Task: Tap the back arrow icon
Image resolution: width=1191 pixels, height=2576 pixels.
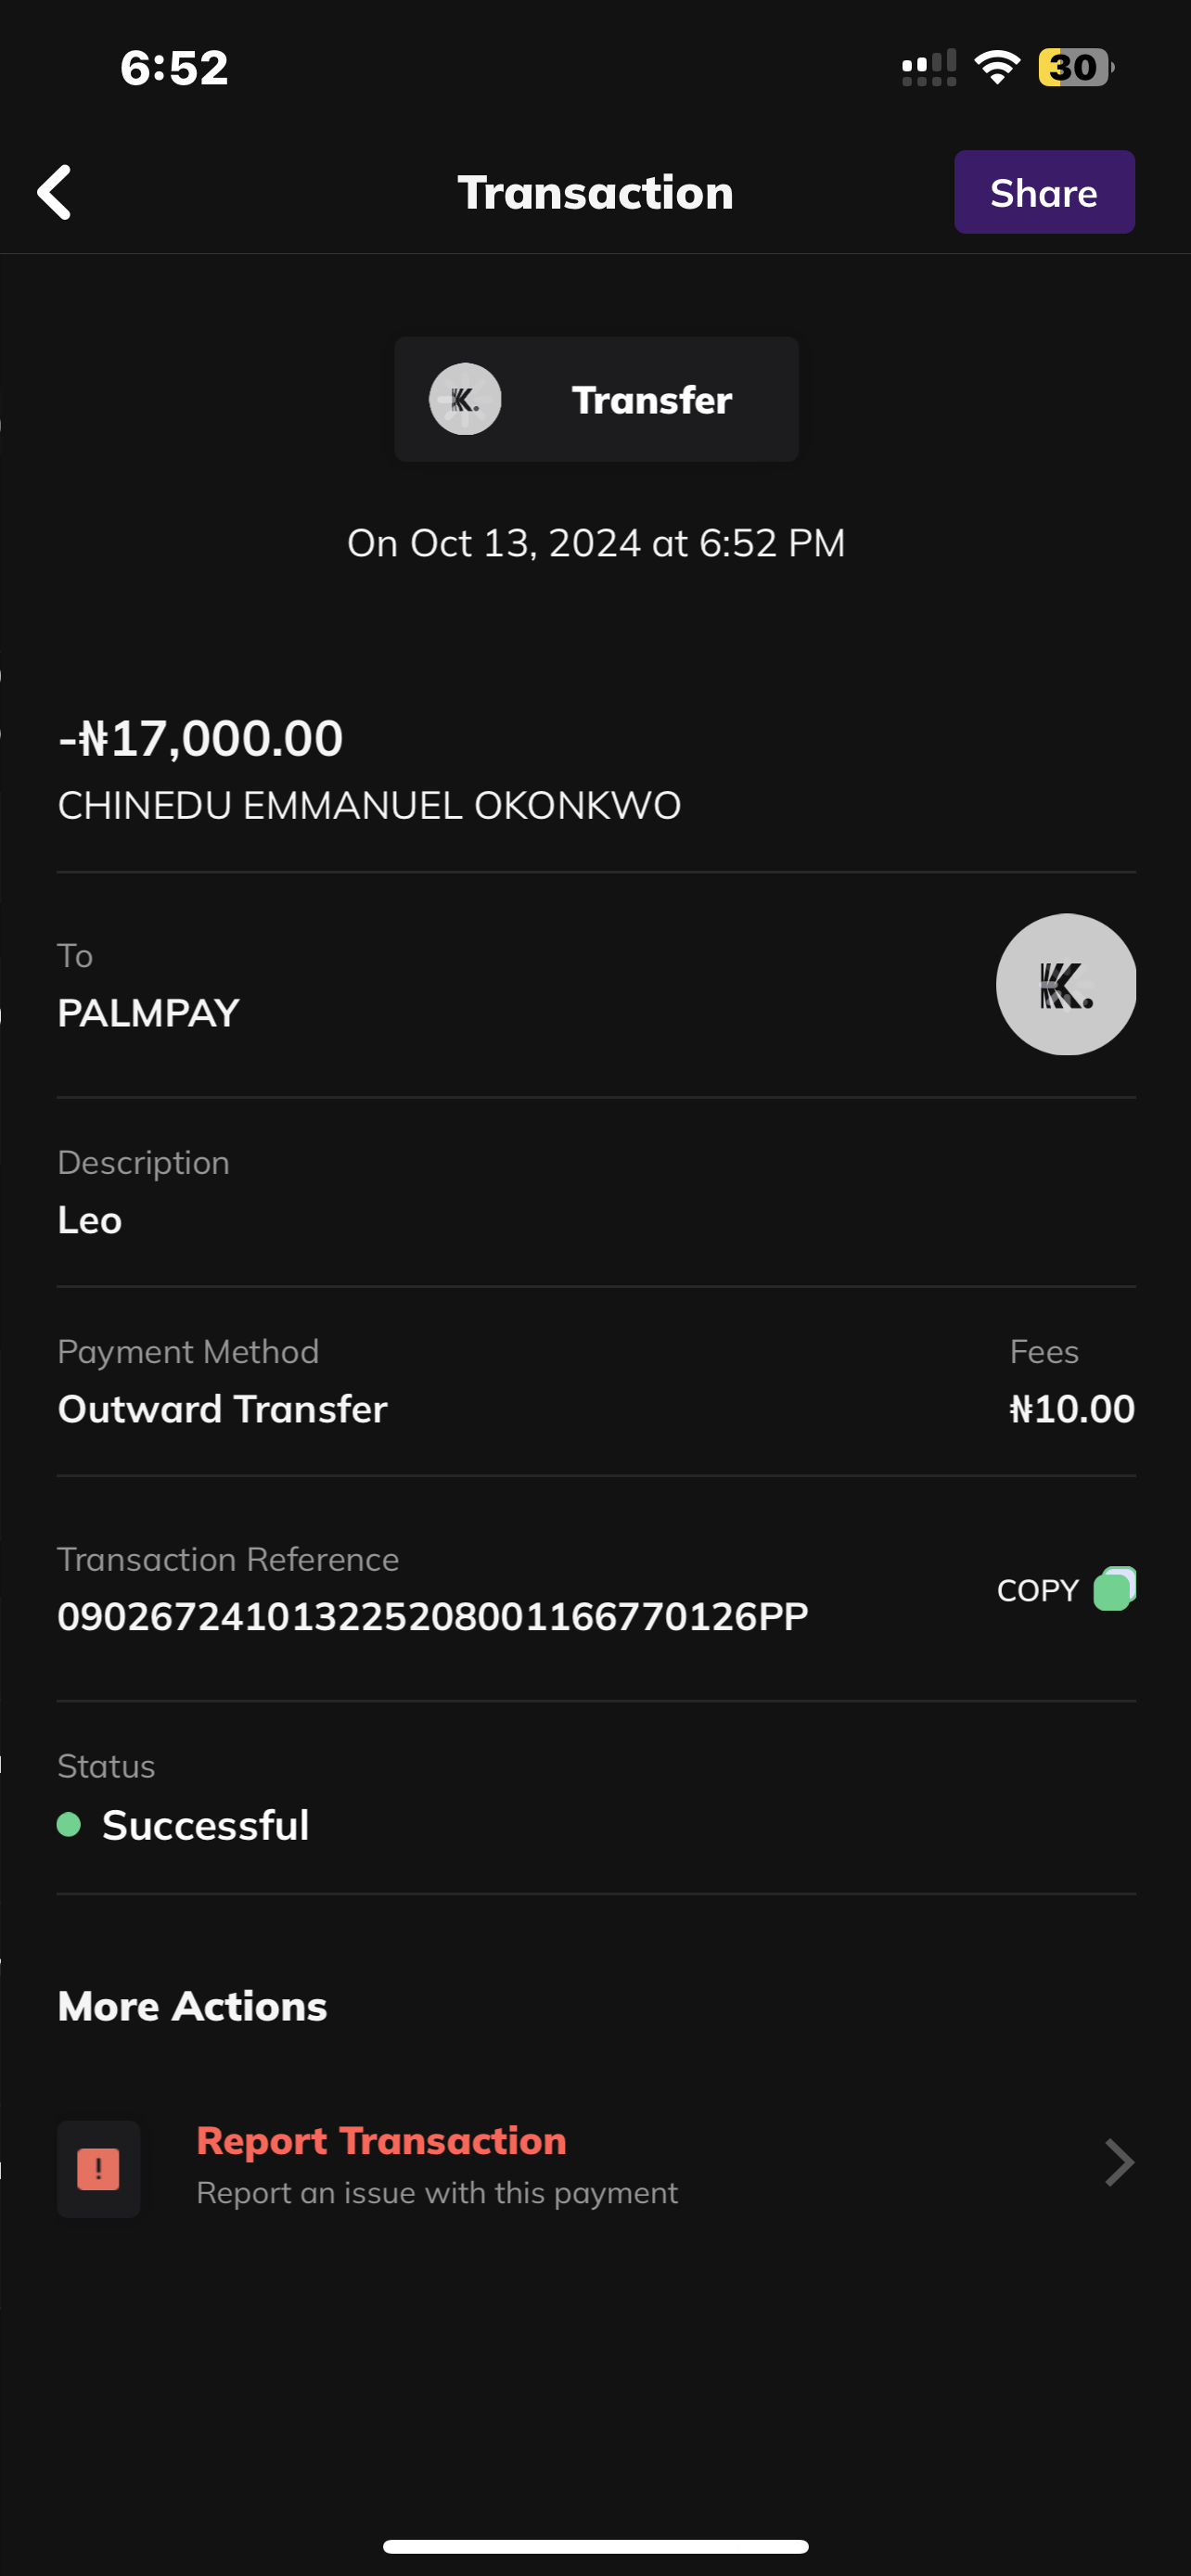Action: coord(55,192)
